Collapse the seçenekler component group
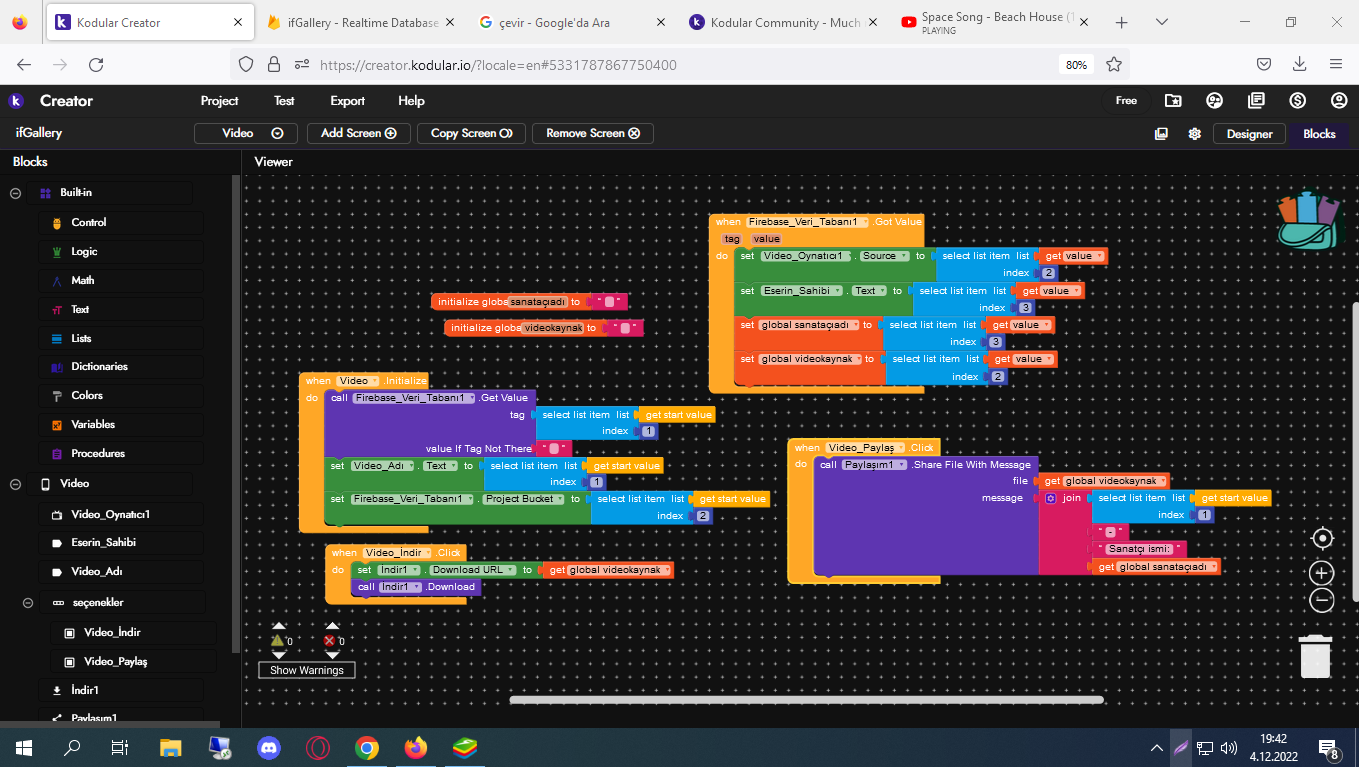Viewport: 1359px width, 767px height. coord(29,603)
